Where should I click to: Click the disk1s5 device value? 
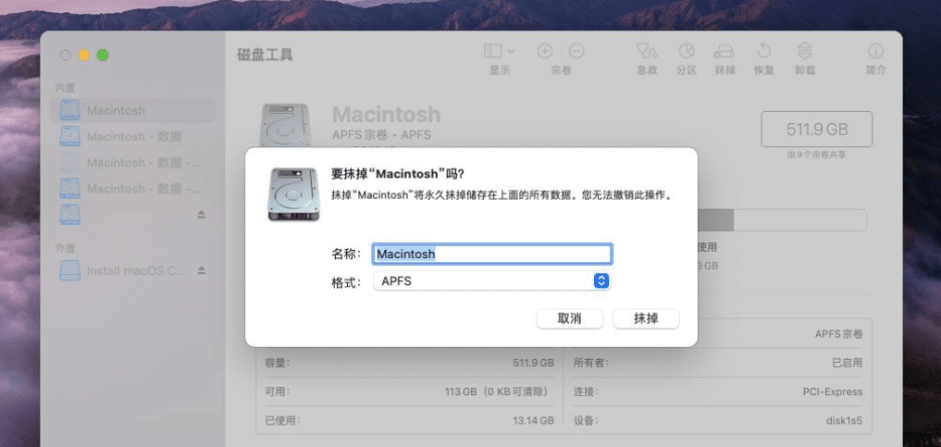pos(844,421)
